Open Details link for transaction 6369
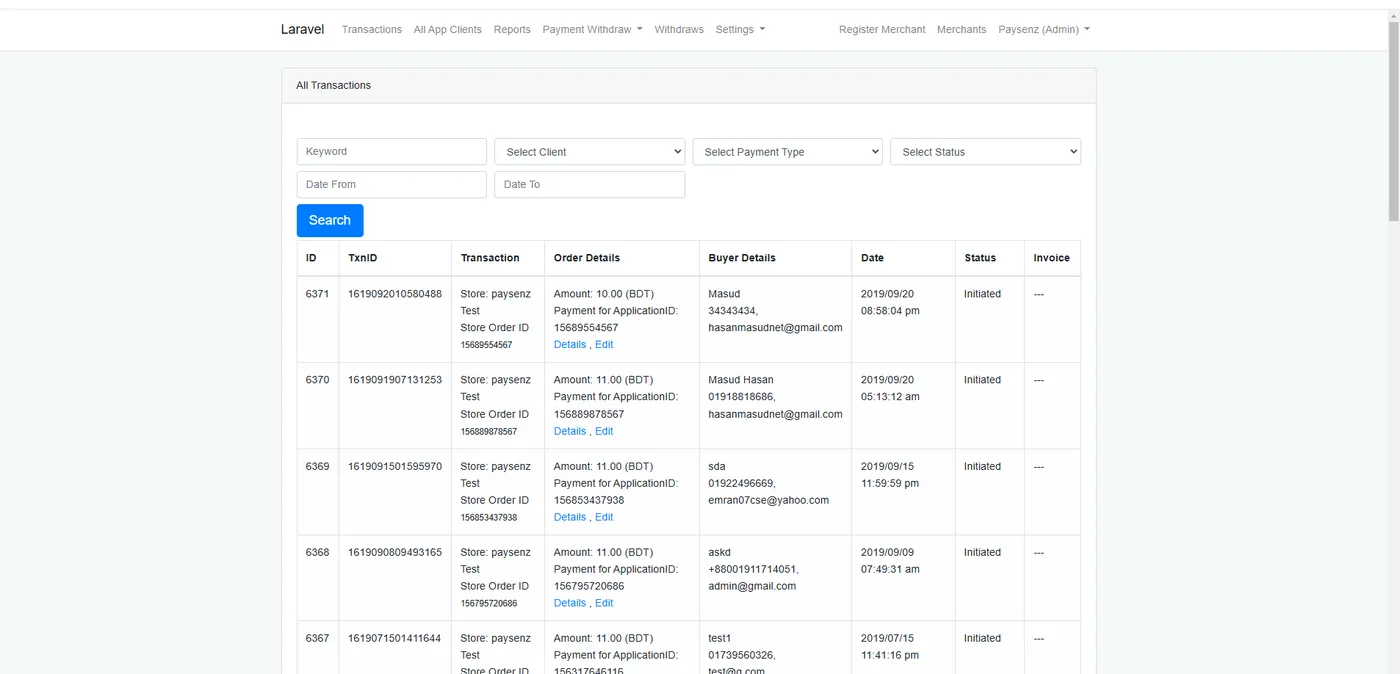This screenshot has width=1400, height=674. [x=570, y=517]
